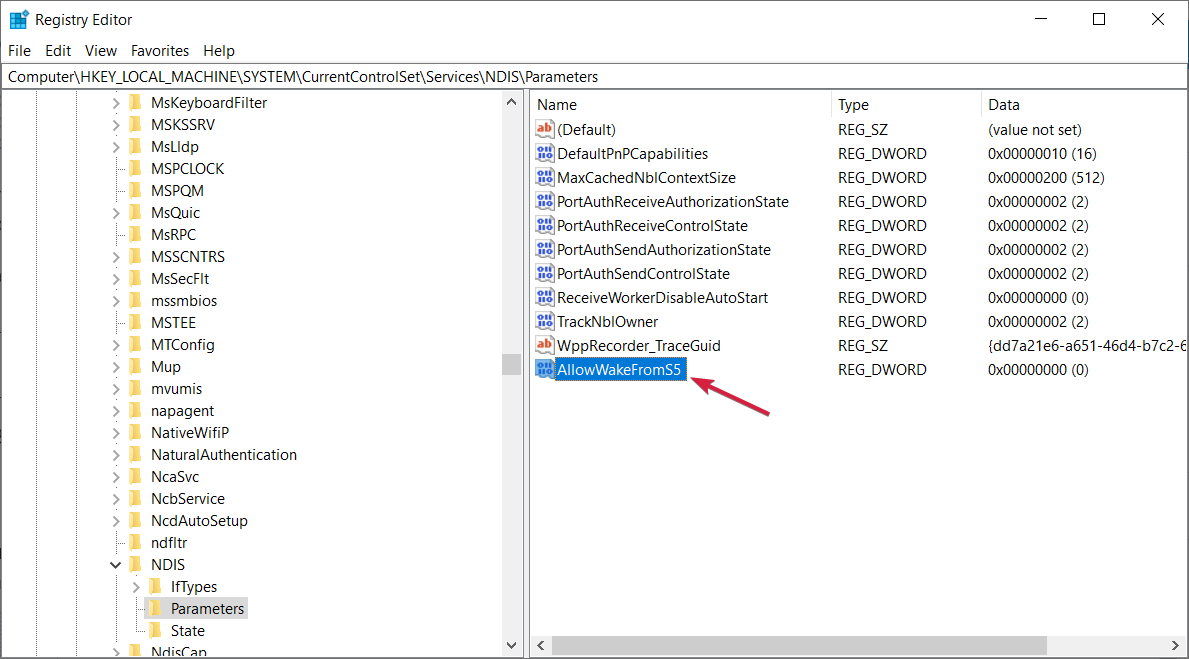Click the TrackNblOwner DWORD icon

[x=544, y=322]
